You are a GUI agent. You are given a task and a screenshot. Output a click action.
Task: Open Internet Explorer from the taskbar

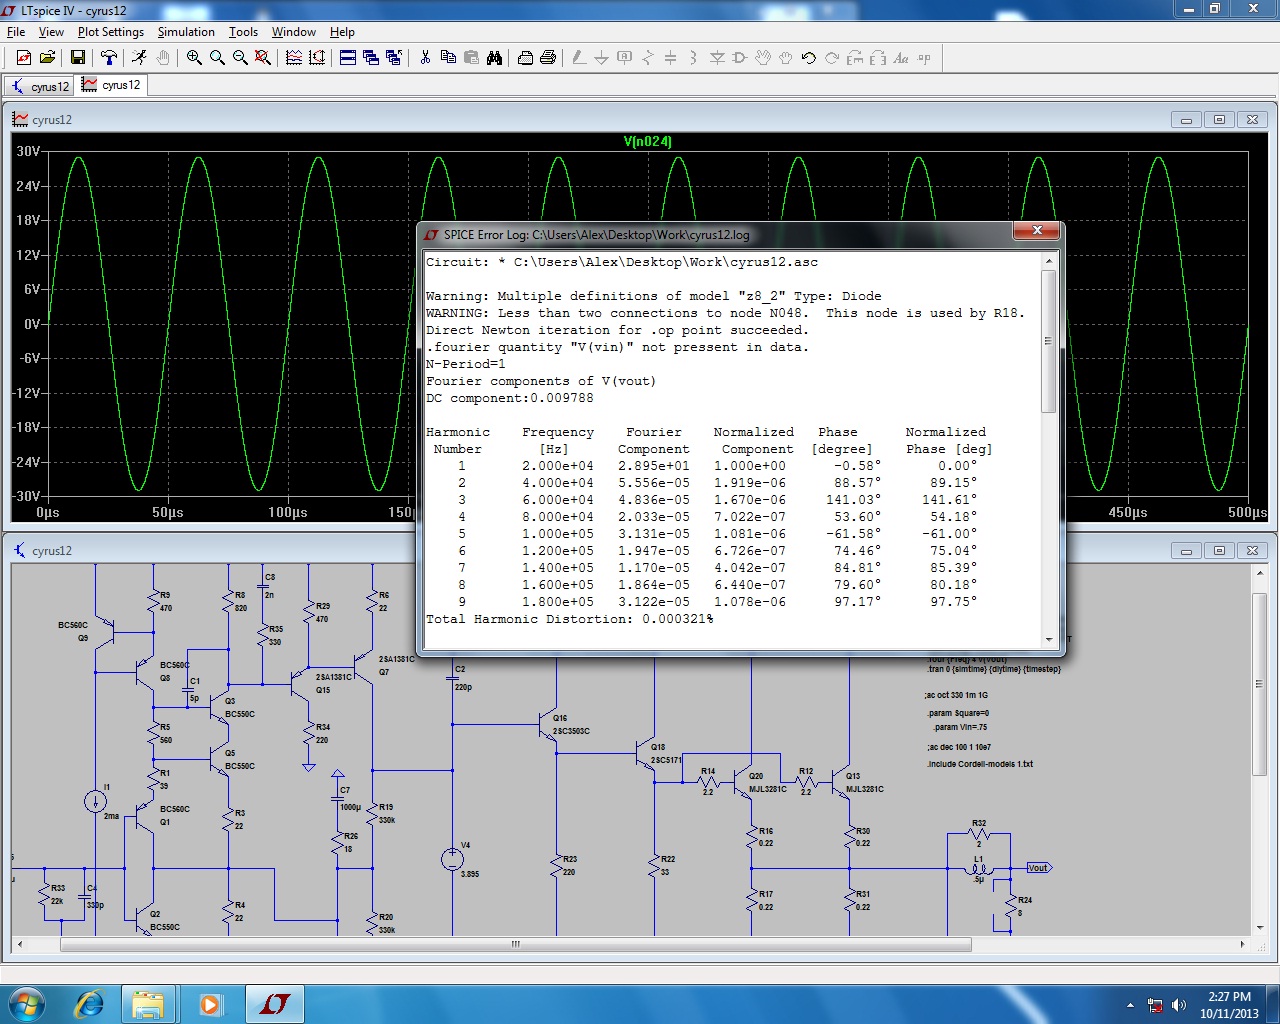pos(90,1004)
